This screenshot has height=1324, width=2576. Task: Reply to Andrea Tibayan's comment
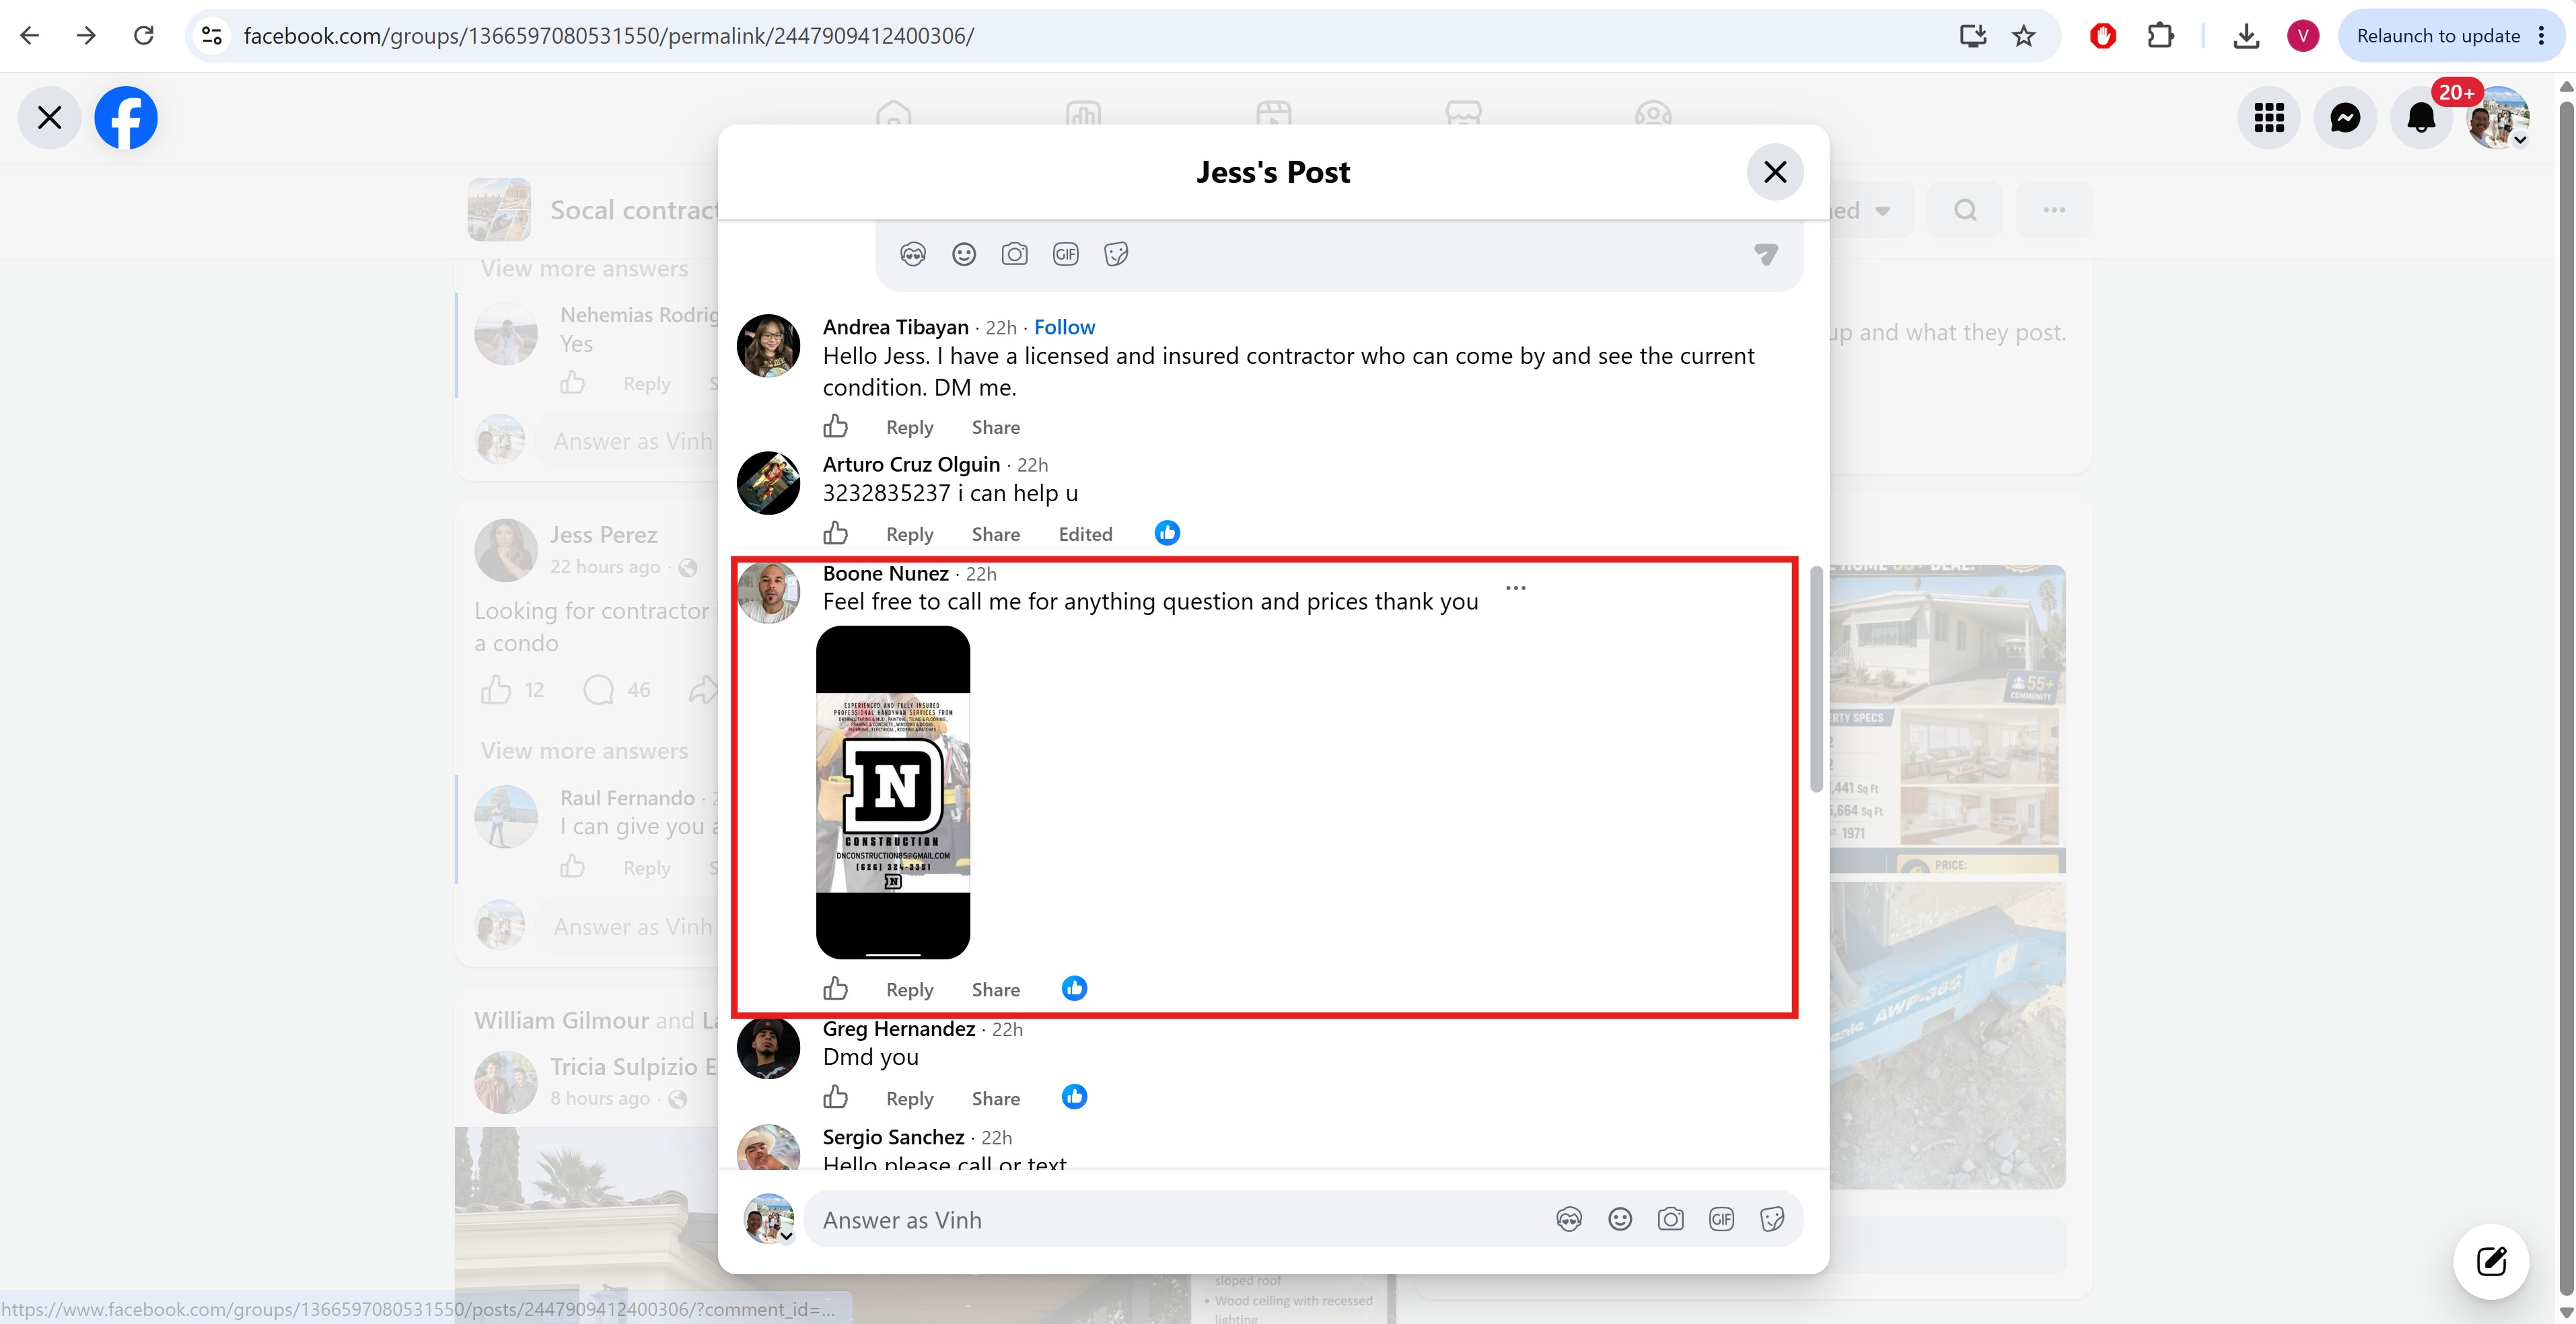click(910, 427)
